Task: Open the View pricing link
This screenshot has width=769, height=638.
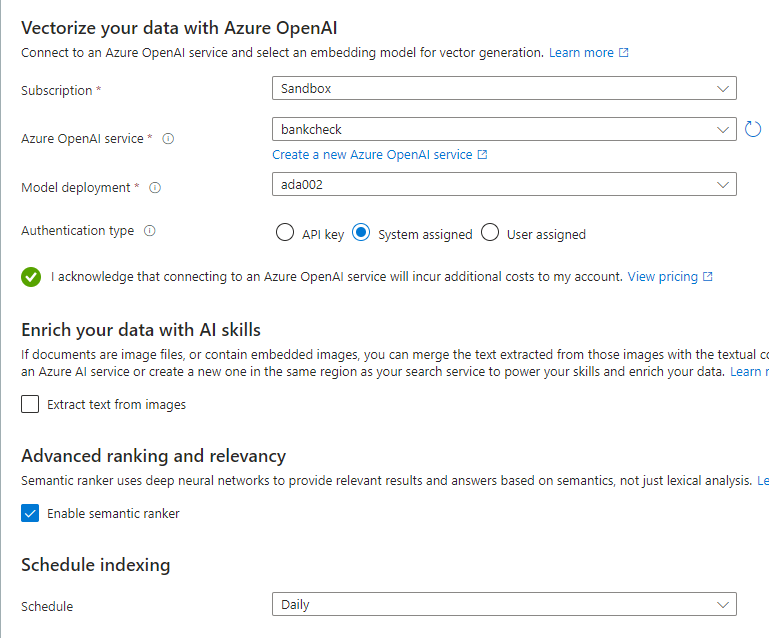Action: pos(663,277)
